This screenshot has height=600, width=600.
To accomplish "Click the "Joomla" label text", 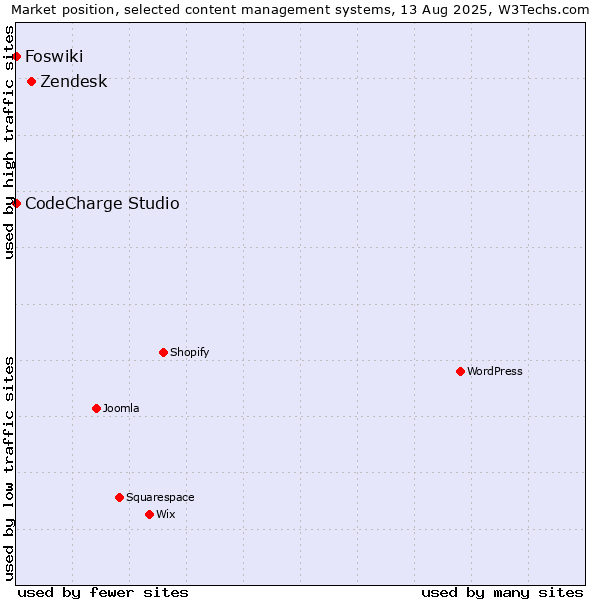I will 121,408.
